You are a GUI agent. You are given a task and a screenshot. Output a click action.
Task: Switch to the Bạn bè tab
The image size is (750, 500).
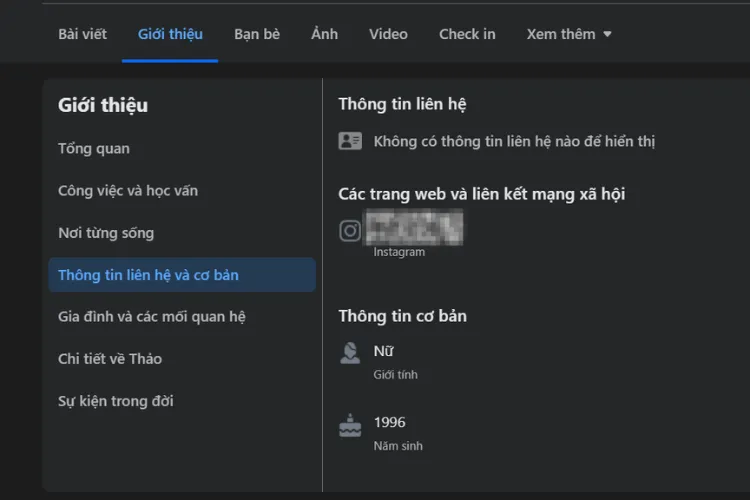tap(257, 34)
